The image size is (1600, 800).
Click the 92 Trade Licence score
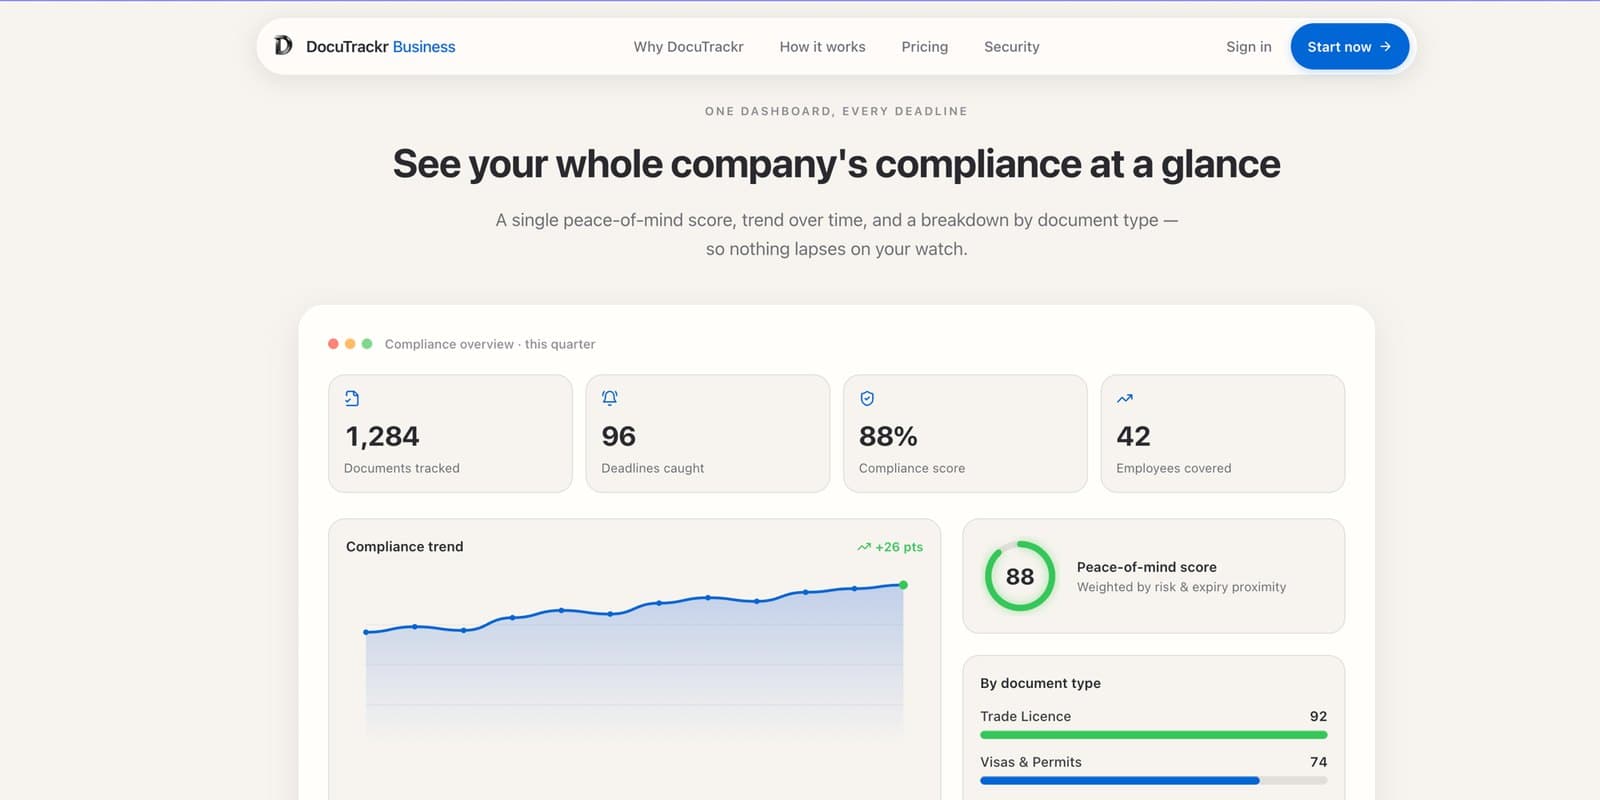1318,716
